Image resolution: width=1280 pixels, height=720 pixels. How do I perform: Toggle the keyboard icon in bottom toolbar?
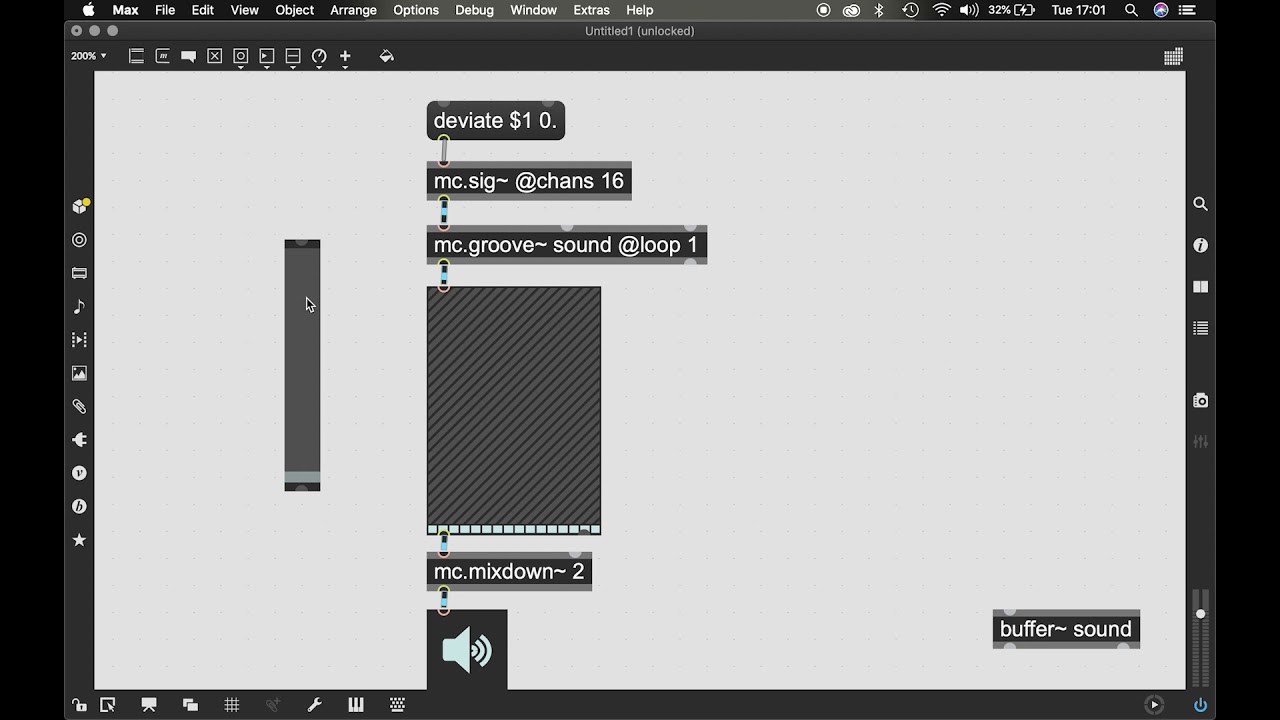coord(397,705)
